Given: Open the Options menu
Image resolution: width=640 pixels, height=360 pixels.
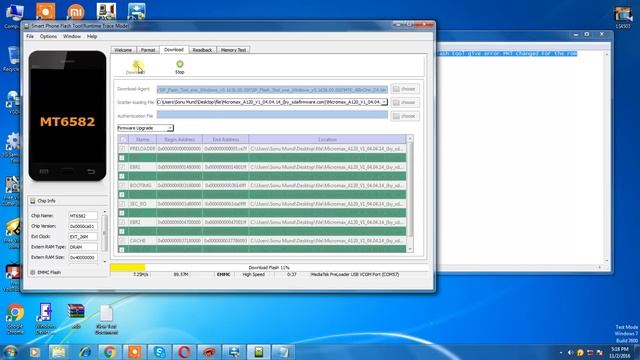Looking at the screenshot, I should (48, 36).
